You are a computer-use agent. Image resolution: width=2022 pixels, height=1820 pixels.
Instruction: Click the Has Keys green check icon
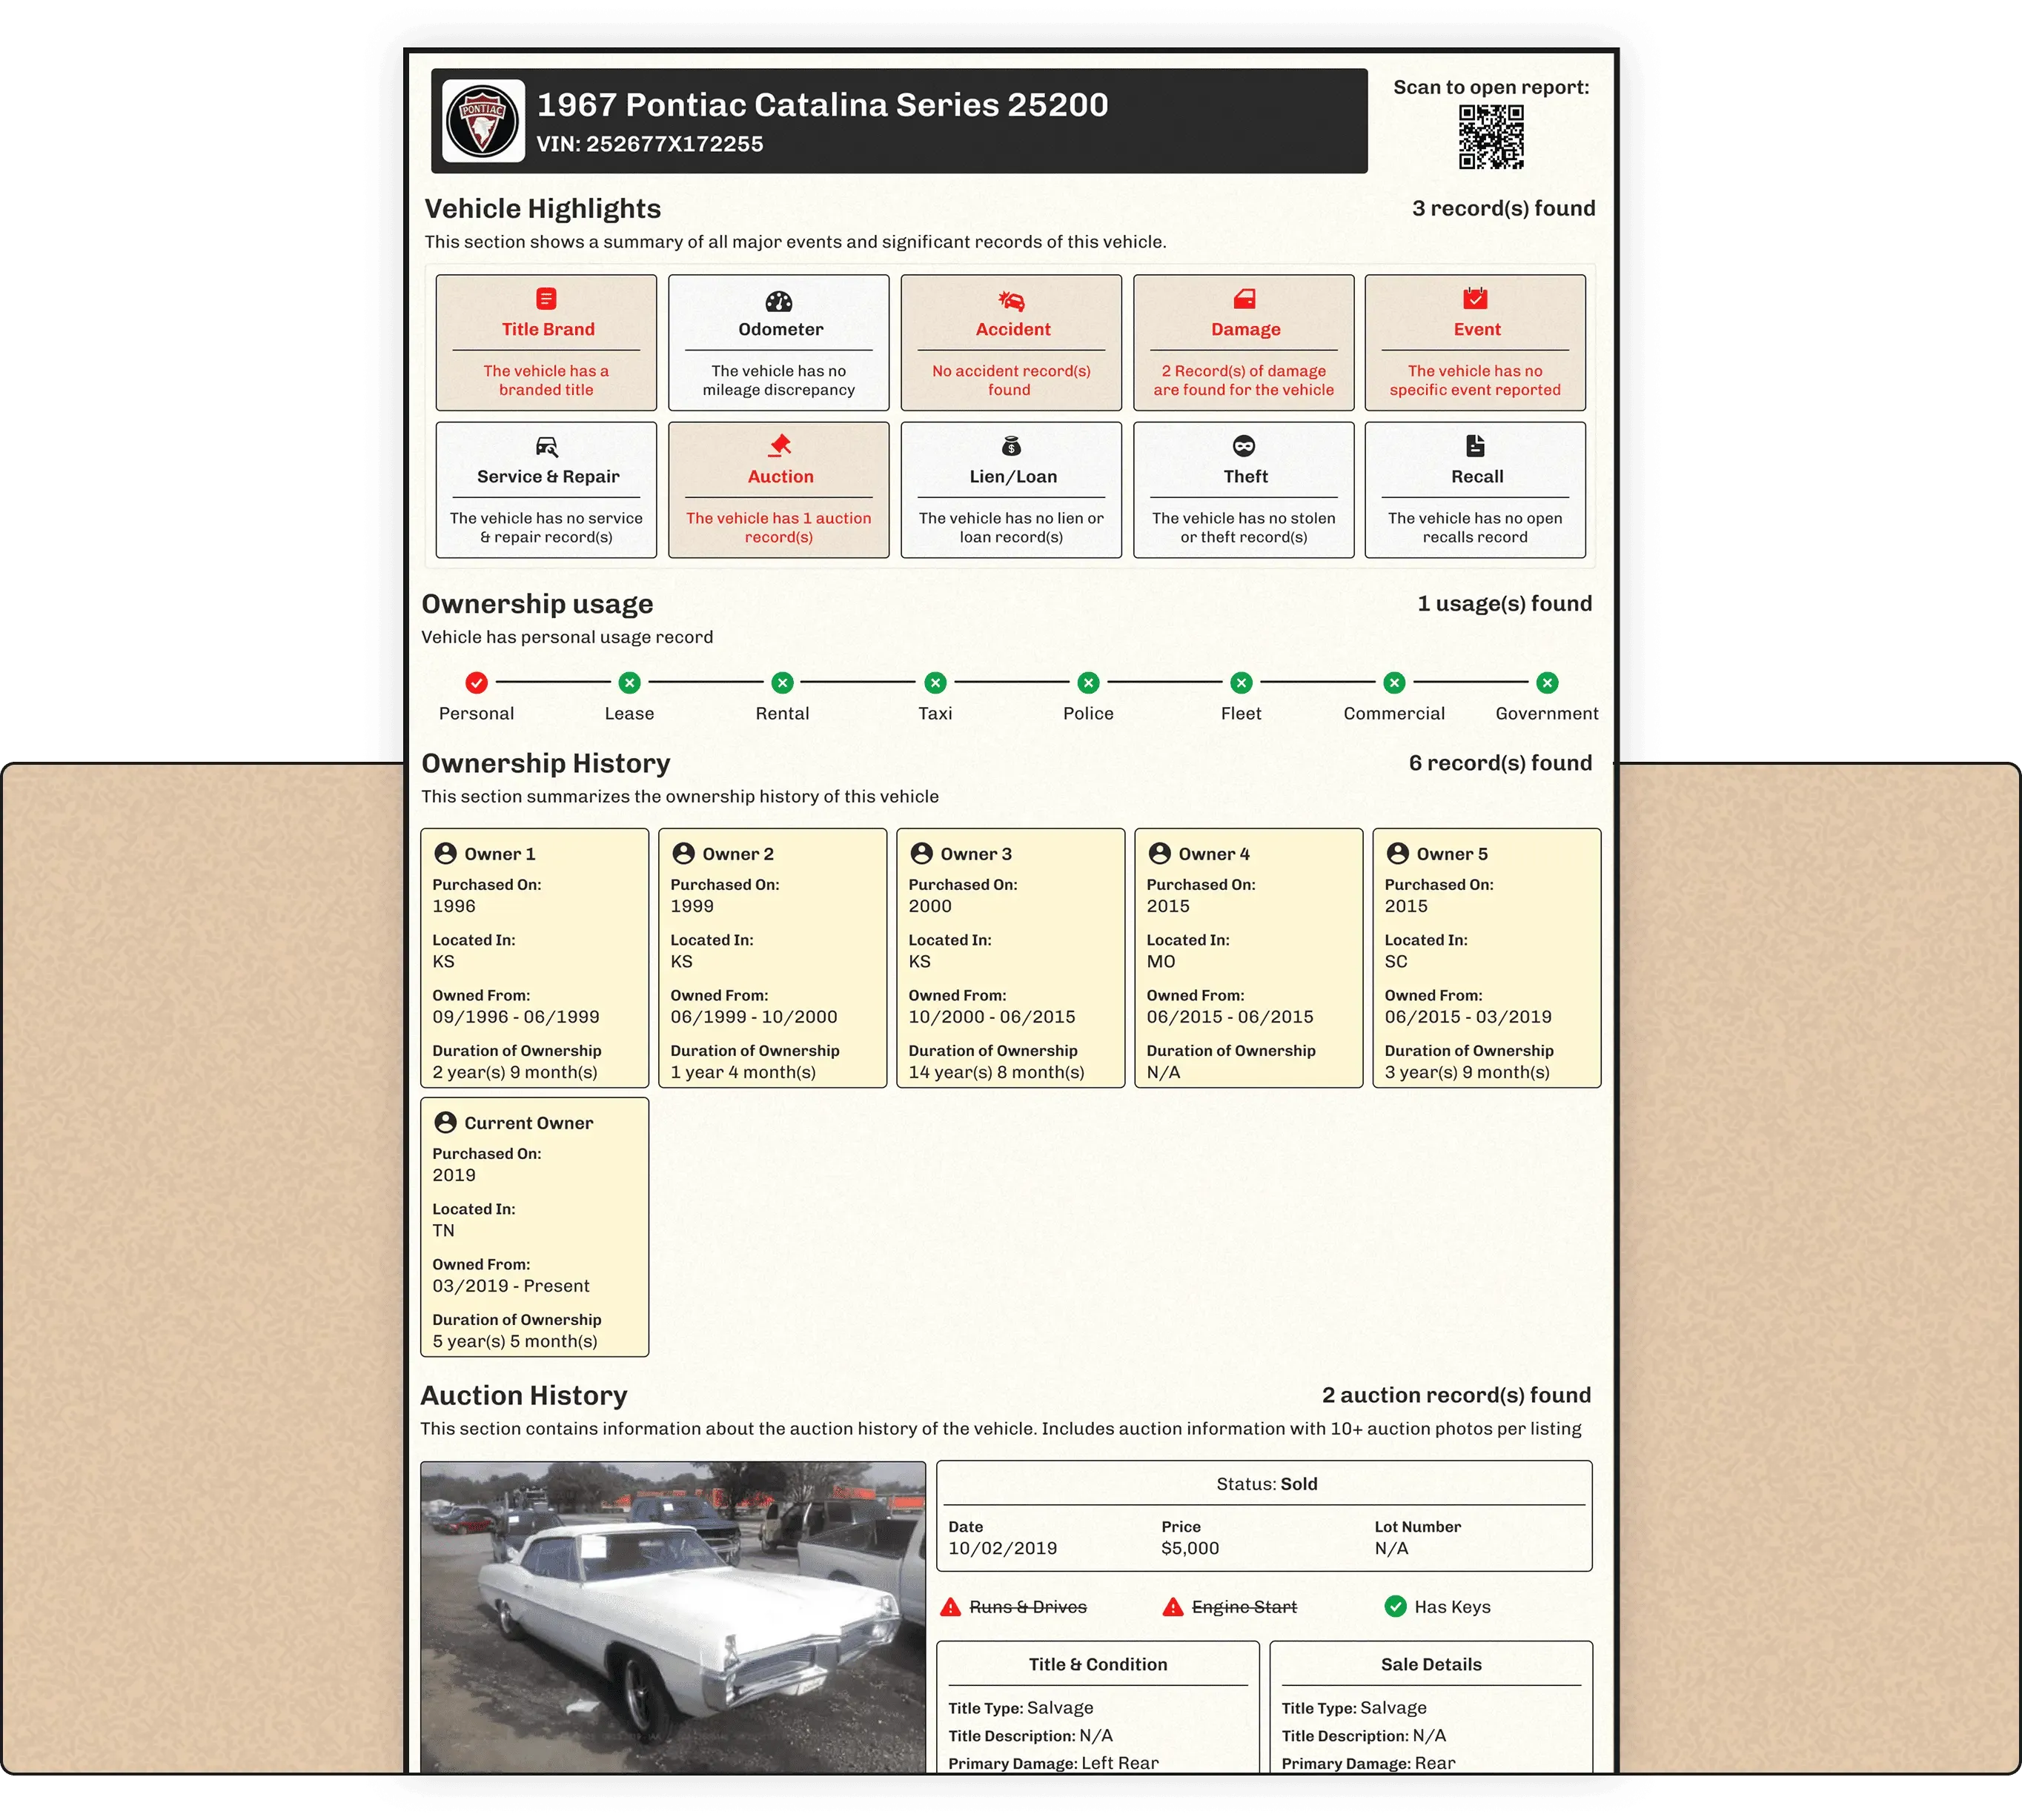[x=1395, y=1607]
